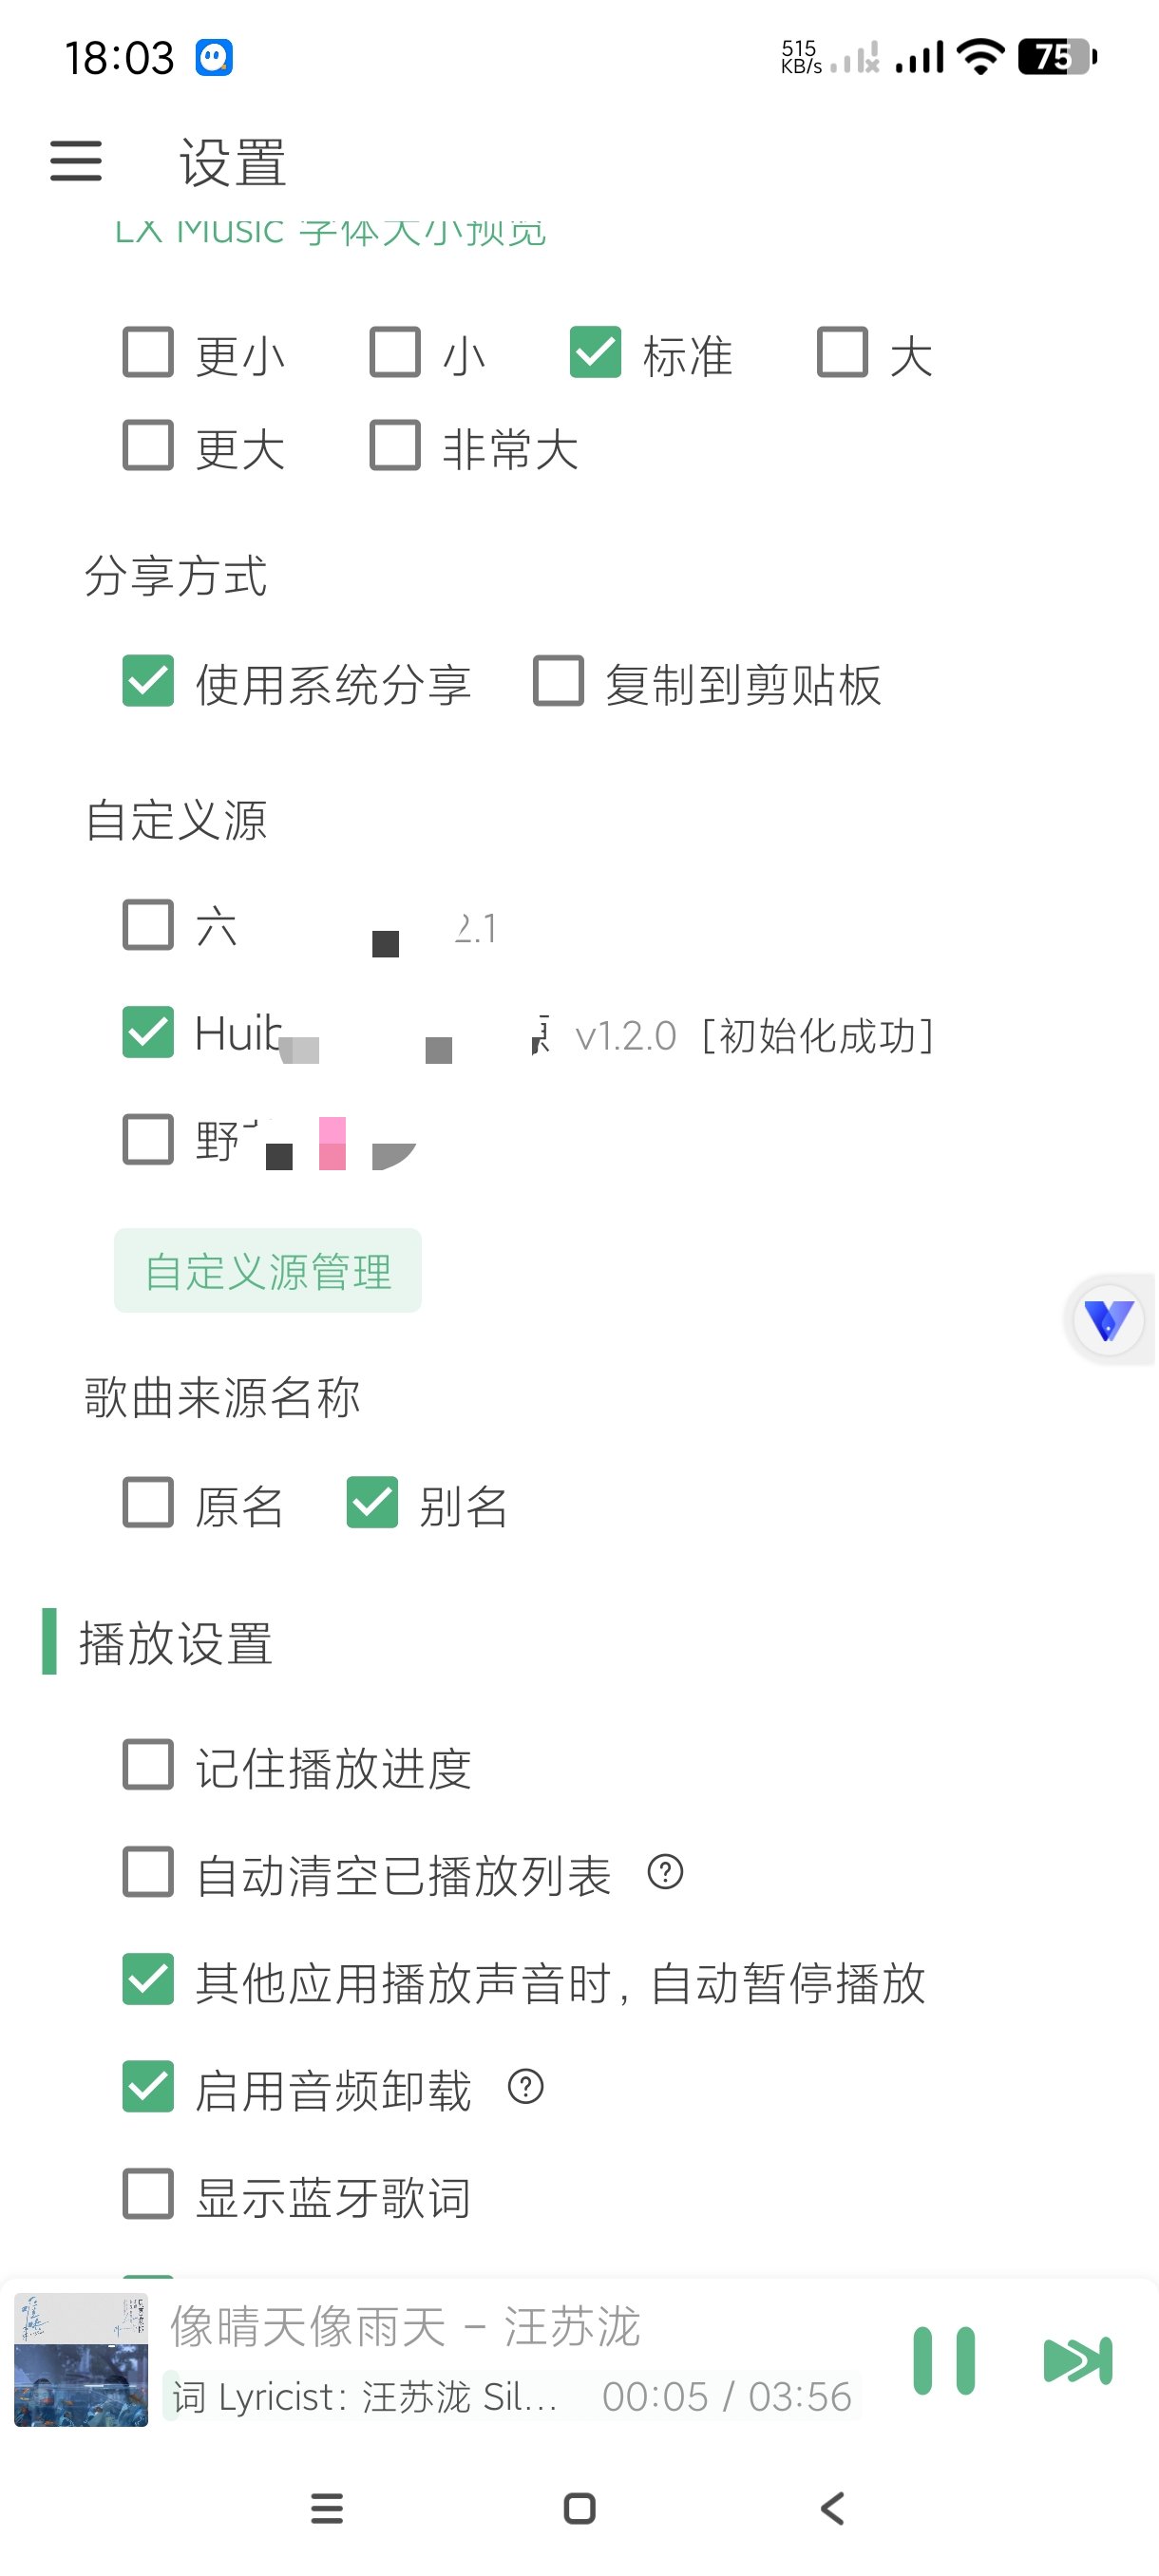Image resolution: width=1159 pixels, height=2576 pixels.
Task: Select the 大 font size checkbox
Action: (842, 353)
